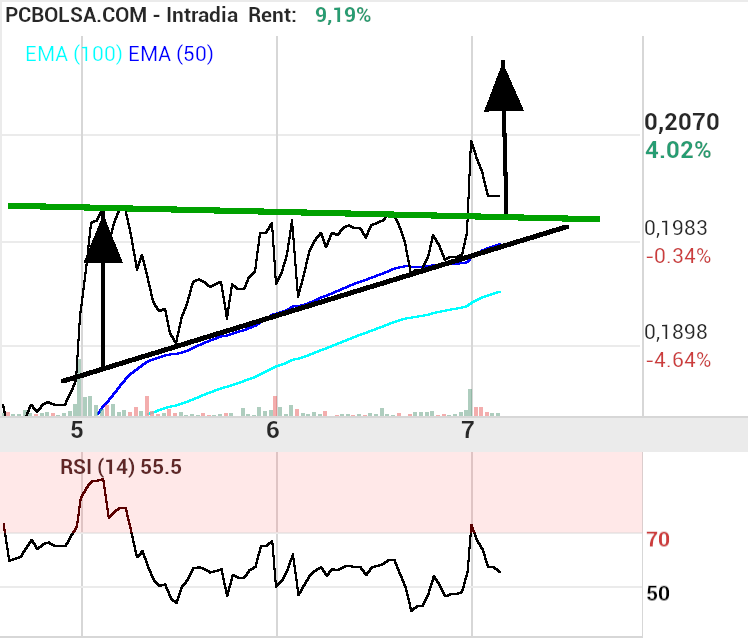Click day 7 on the time axis

click(468, 431)
